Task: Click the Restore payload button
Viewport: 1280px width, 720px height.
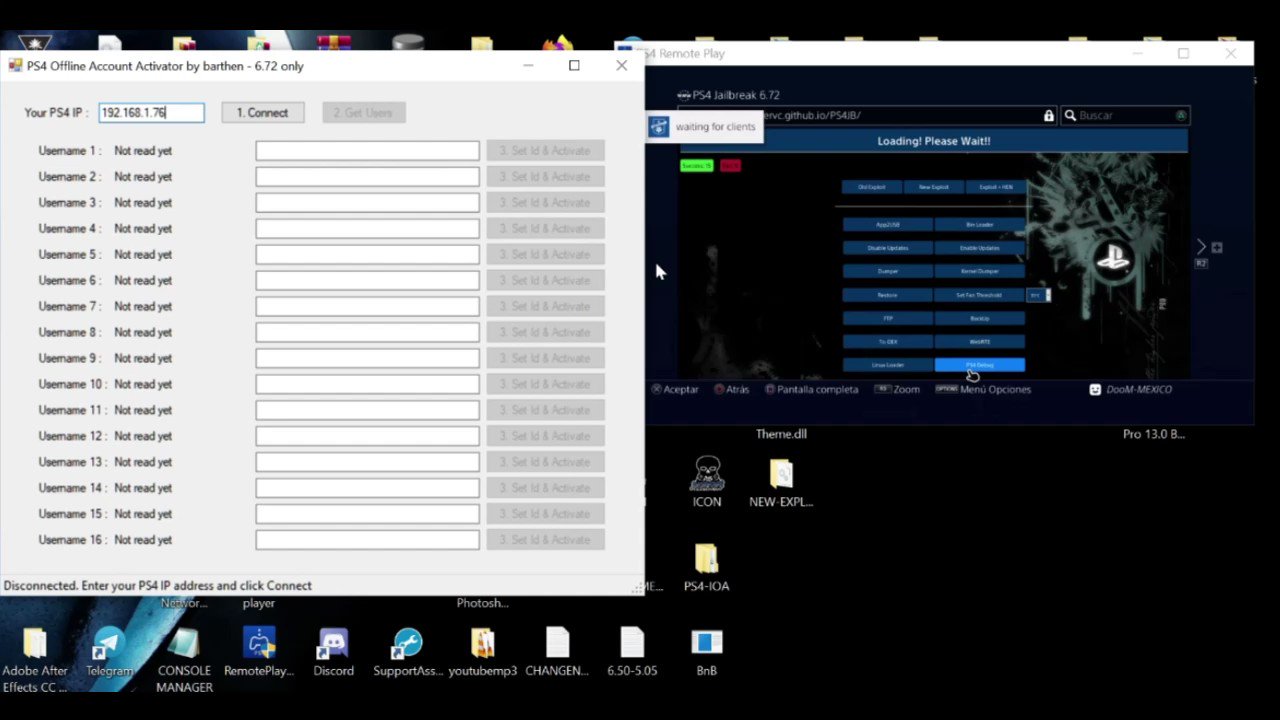Action: [887, 295]
